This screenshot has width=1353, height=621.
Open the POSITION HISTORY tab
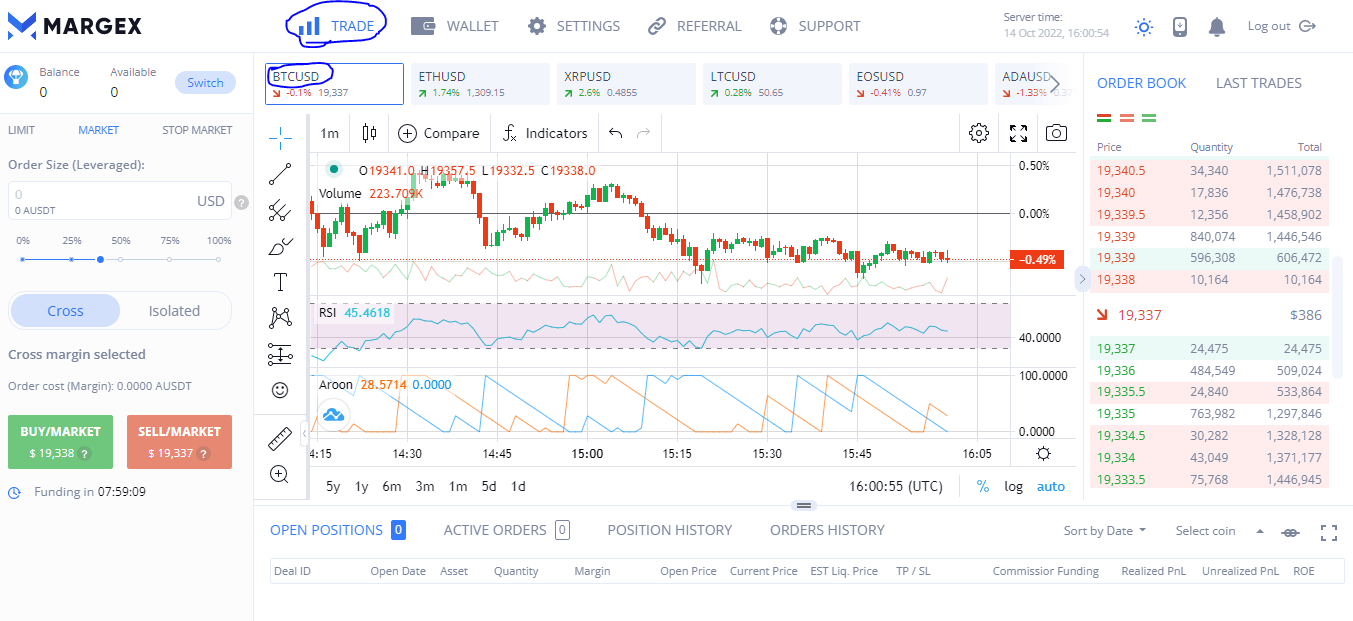click(x=670, y=530)
